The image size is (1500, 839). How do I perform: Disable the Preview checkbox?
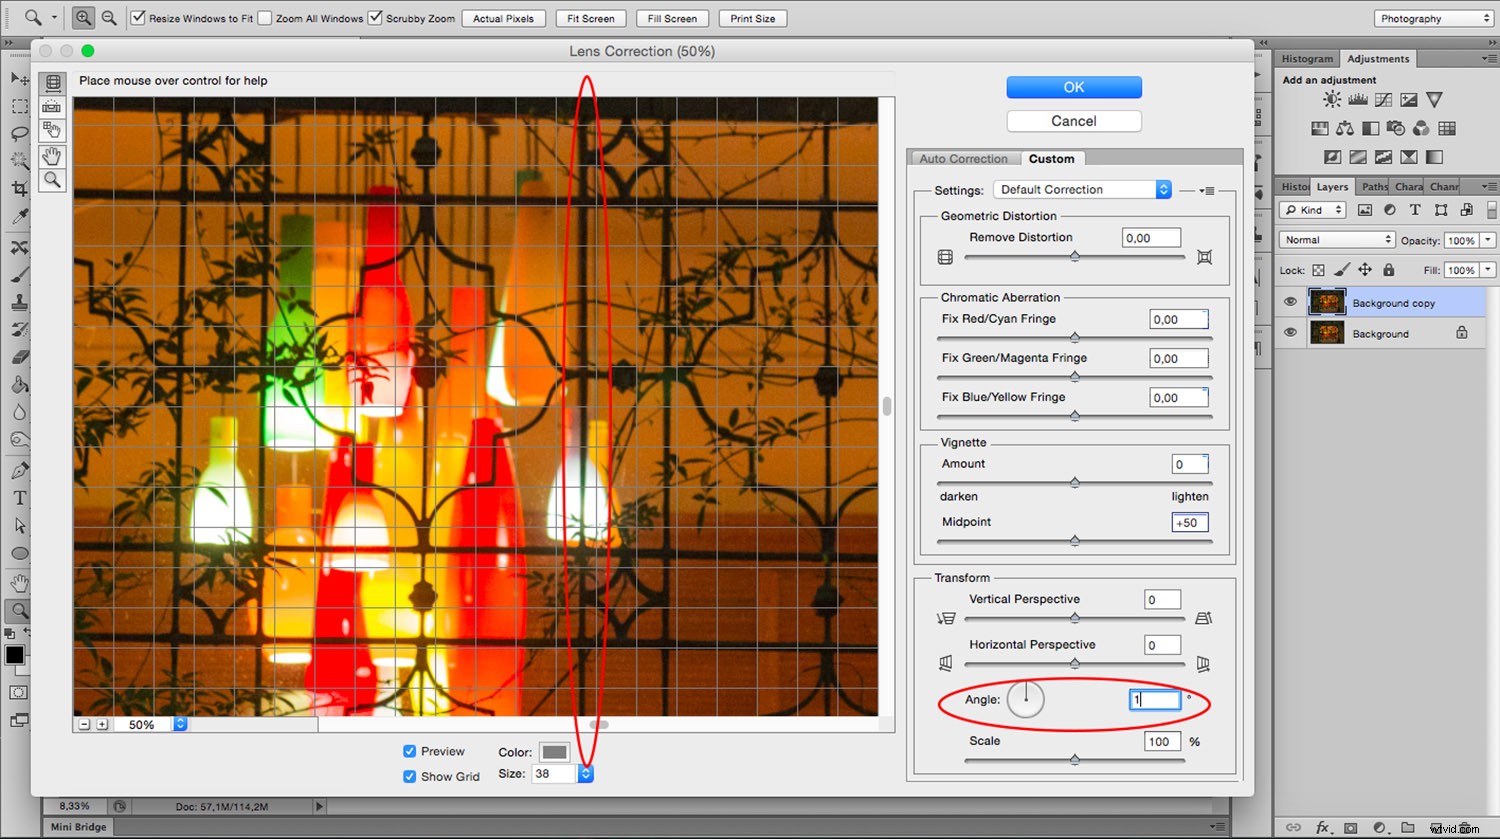pos(409,751)
